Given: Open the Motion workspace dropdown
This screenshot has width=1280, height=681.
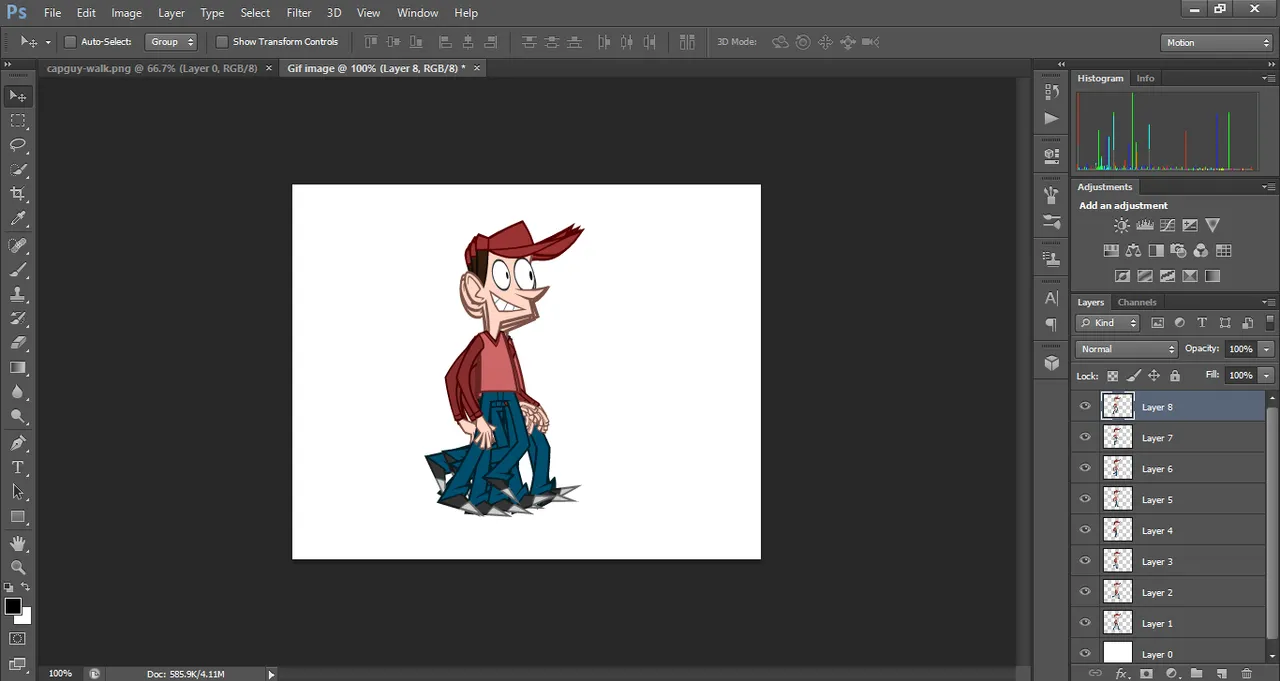Looking at the screenshot, I should tap(1217, 42).
